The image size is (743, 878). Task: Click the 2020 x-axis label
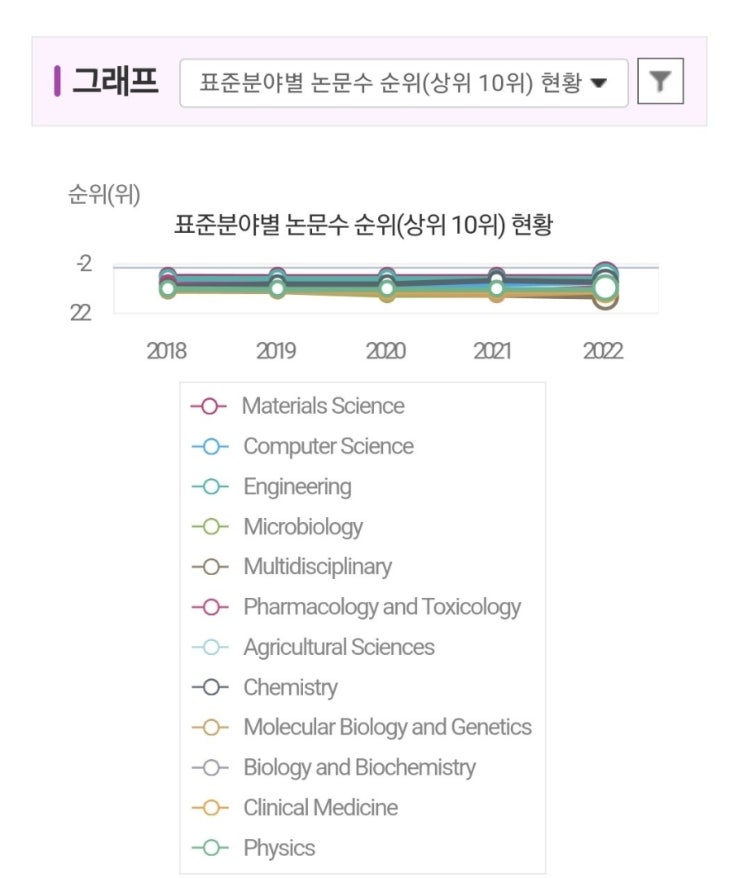[385, 351]
